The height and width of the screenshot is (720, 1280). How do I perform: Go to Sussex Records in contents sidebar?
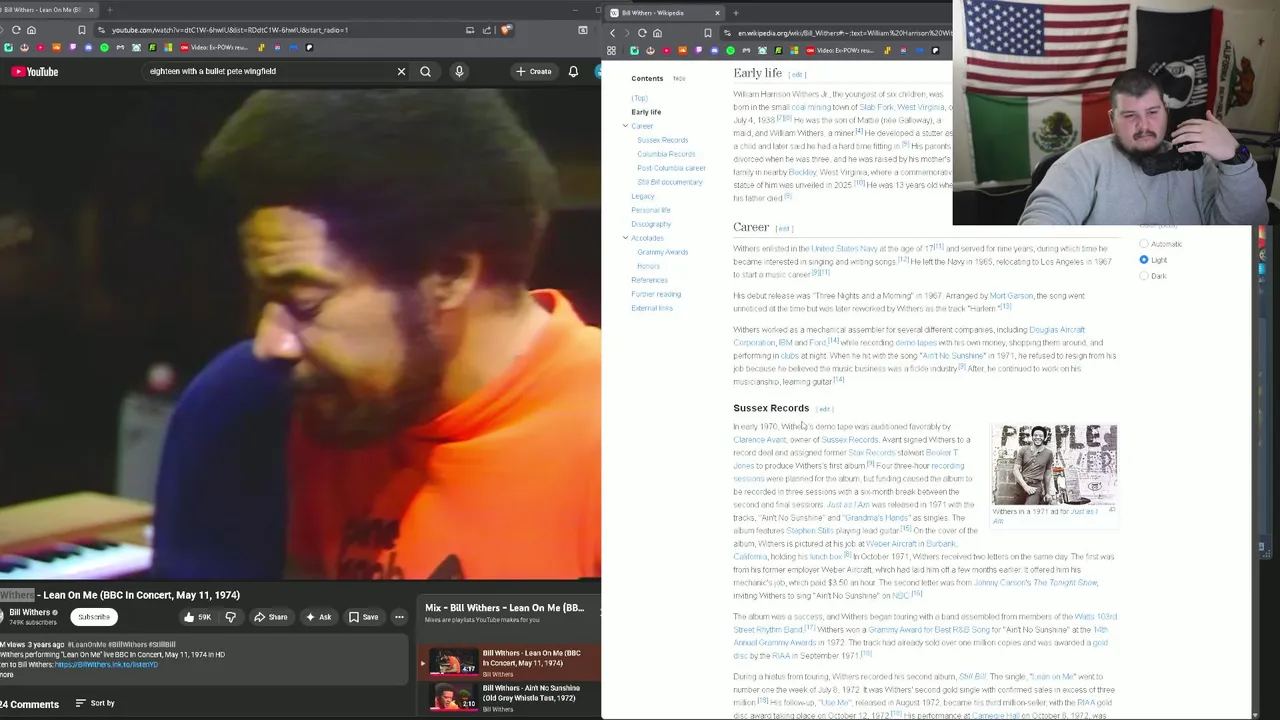pos(662,140)
